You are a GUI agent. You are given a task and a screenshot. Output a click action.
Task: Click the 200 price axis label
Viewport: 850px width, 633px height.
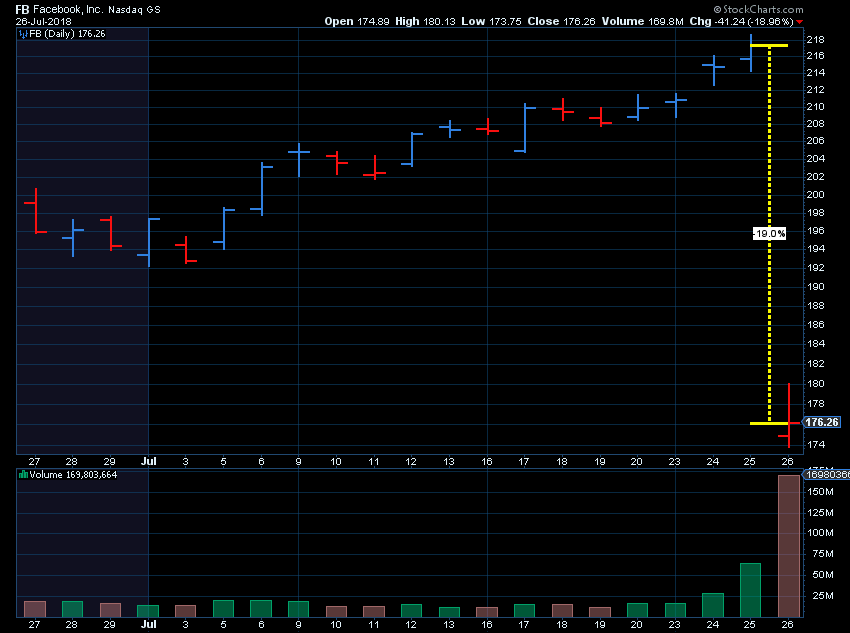[815, 195]
